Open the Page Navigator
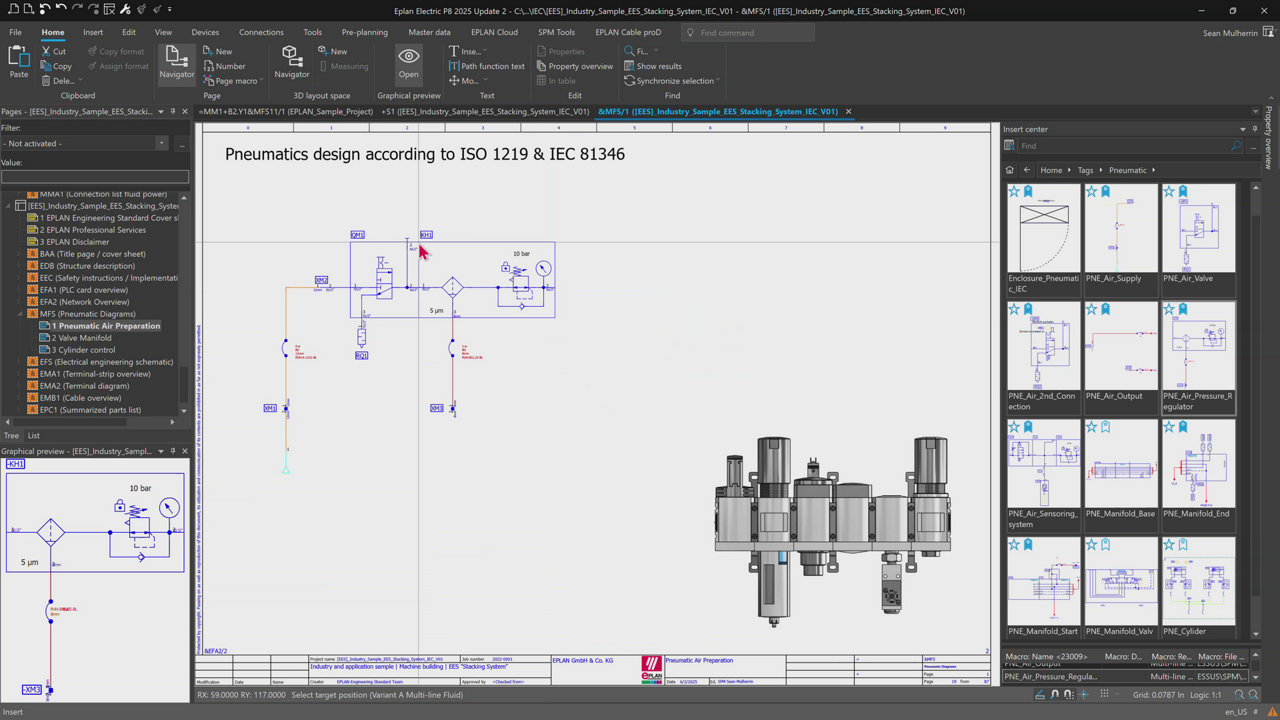Viewport: 1280px width, 720px height. [x=176, y=62]
